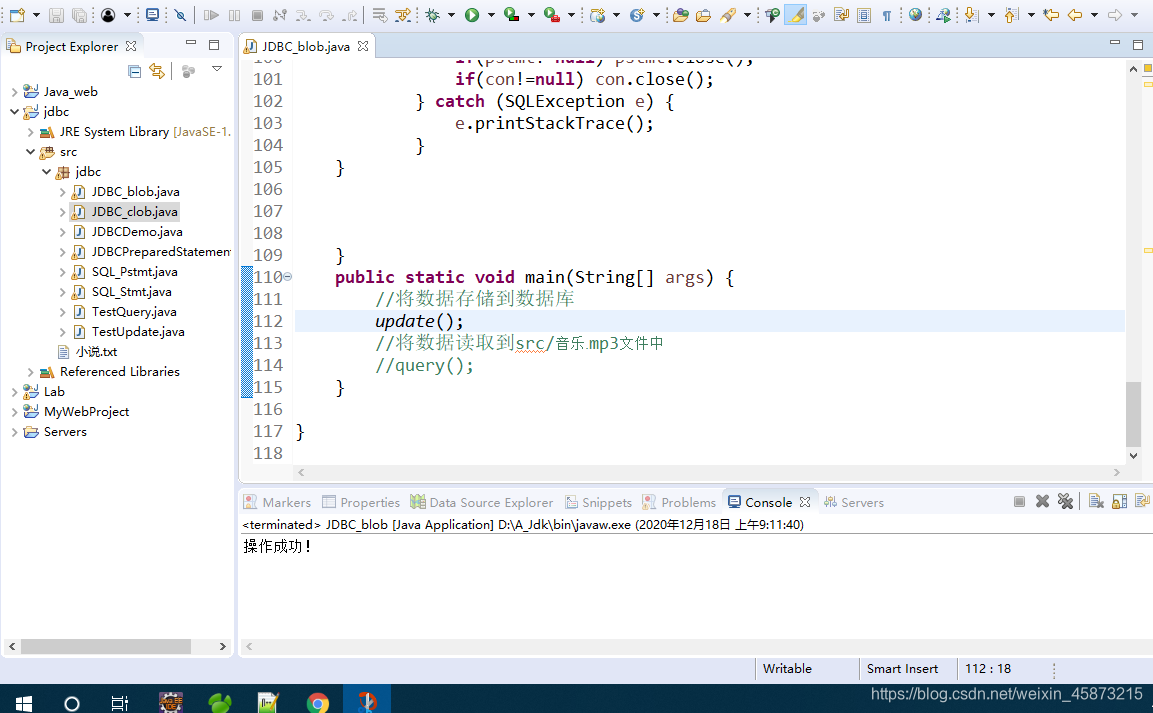Image resolution: width=1153 pixels, height=713 pixels.
Task: Click Remove All Terminated Launches icon
Action: [x=1065, y=501]
